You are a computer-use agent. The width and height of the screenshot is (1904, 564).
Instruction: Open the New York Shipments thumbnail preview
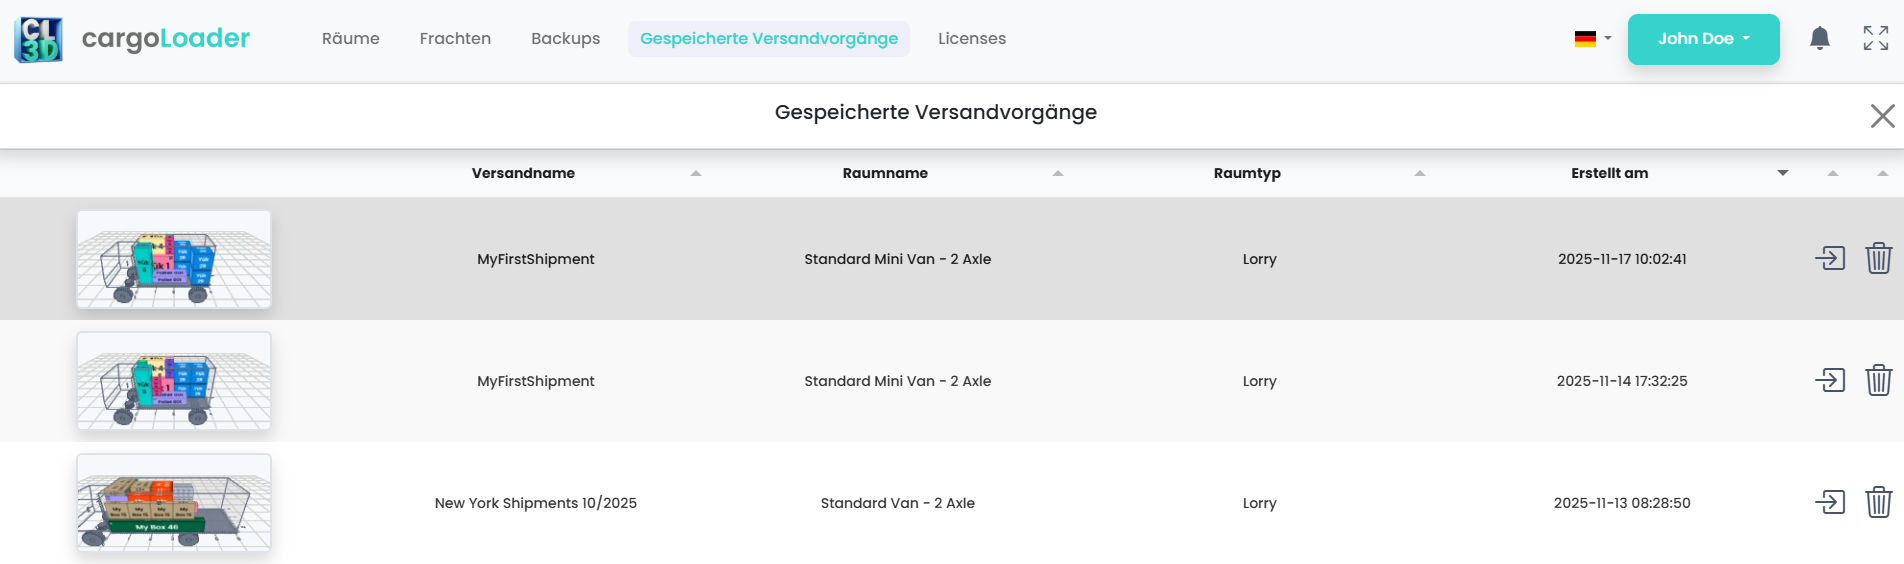click(174, 503)
